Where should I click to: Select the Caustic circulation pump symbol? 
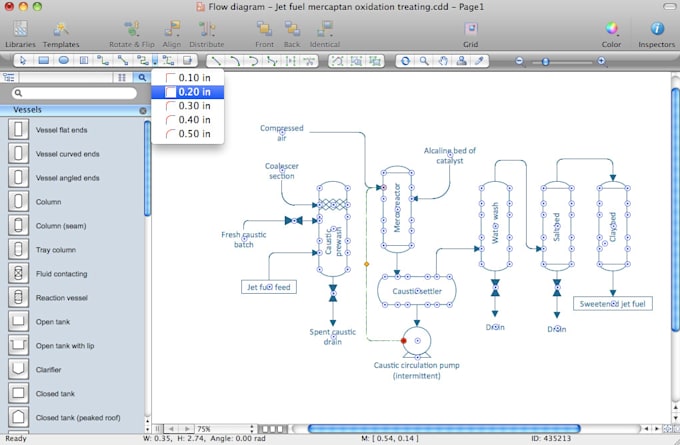[417, 342]
